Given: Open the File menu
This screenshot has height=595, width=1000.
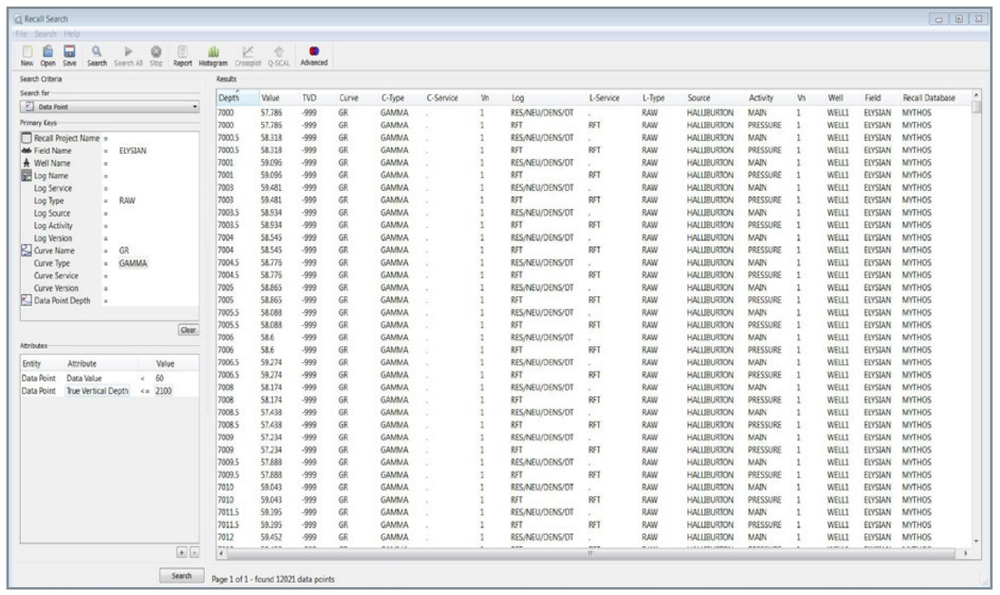Looking at the screenshot, I should tap(21, 34).
